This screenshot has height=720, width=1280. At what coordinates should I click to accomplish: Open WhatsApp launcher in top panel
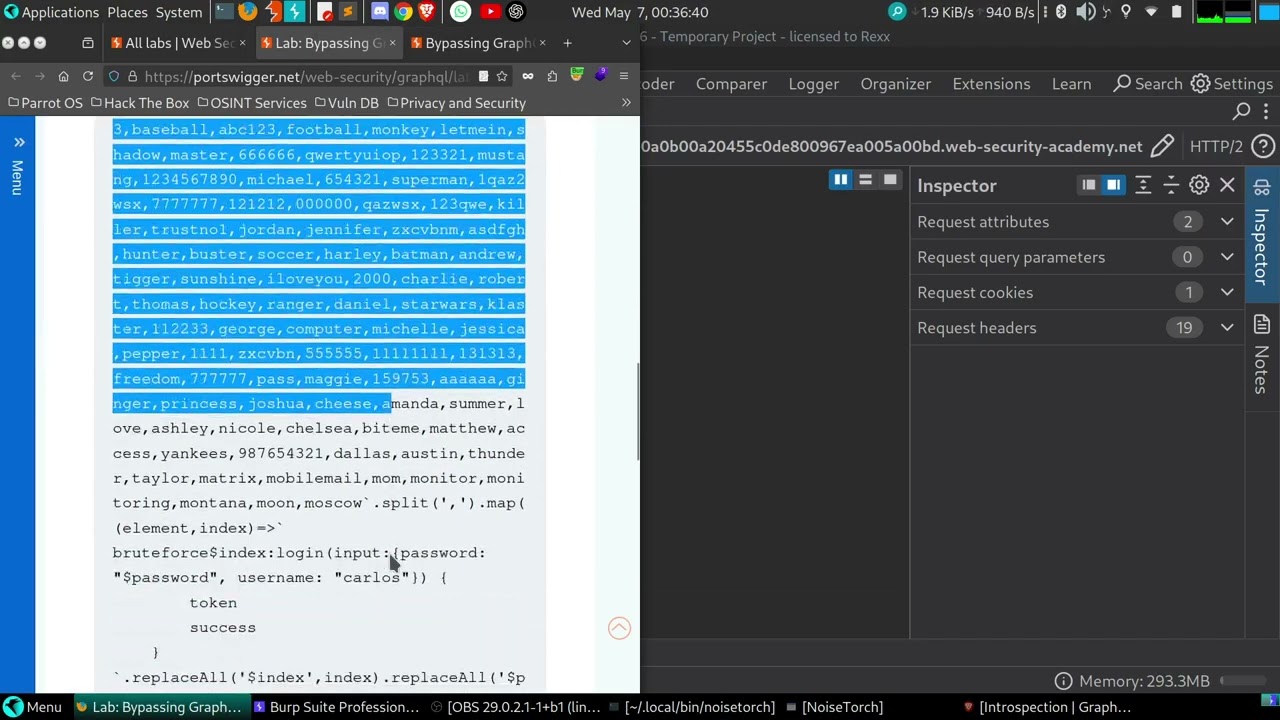[x=460, y=12]
